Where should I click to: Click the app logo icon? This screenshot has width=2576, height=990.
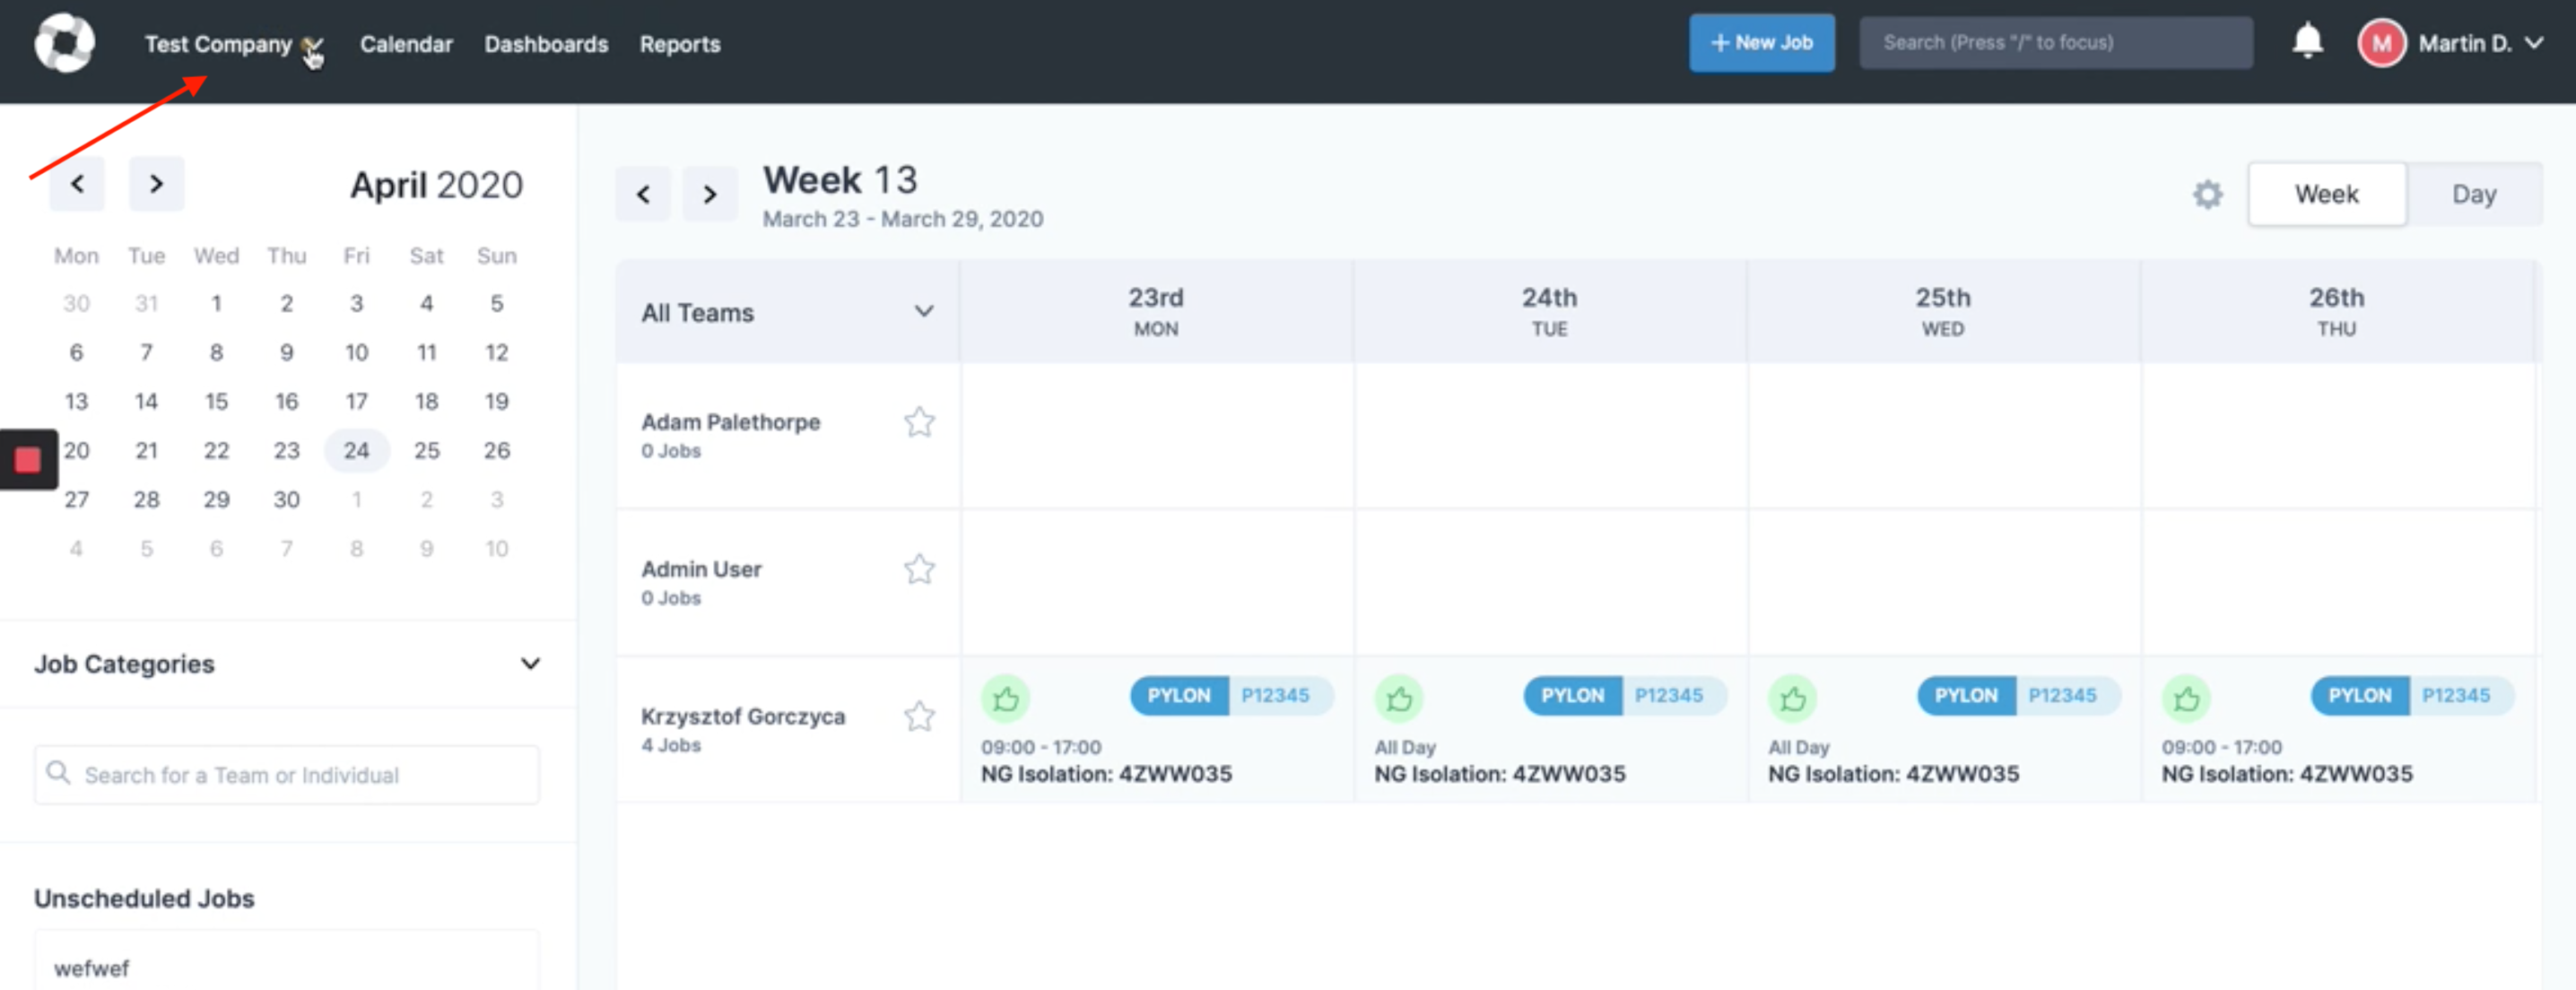[64, 43]
